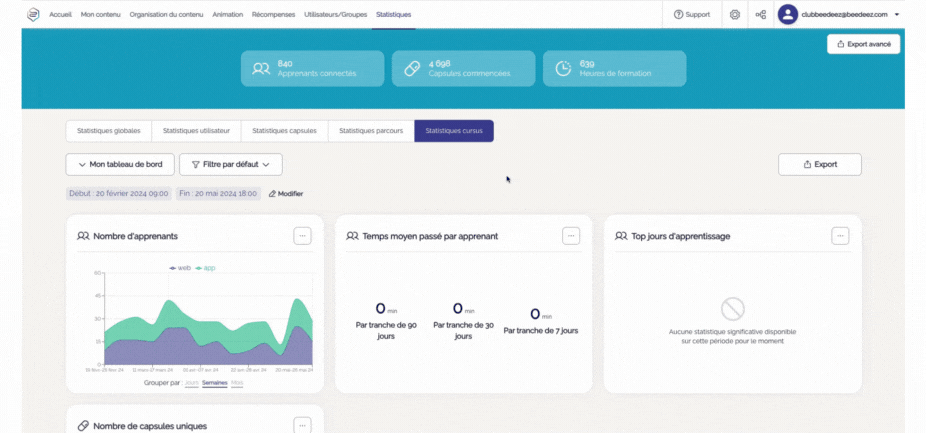Click the Support help link
This screenshot has height=433, width=926.
click(x=692, y=14)
